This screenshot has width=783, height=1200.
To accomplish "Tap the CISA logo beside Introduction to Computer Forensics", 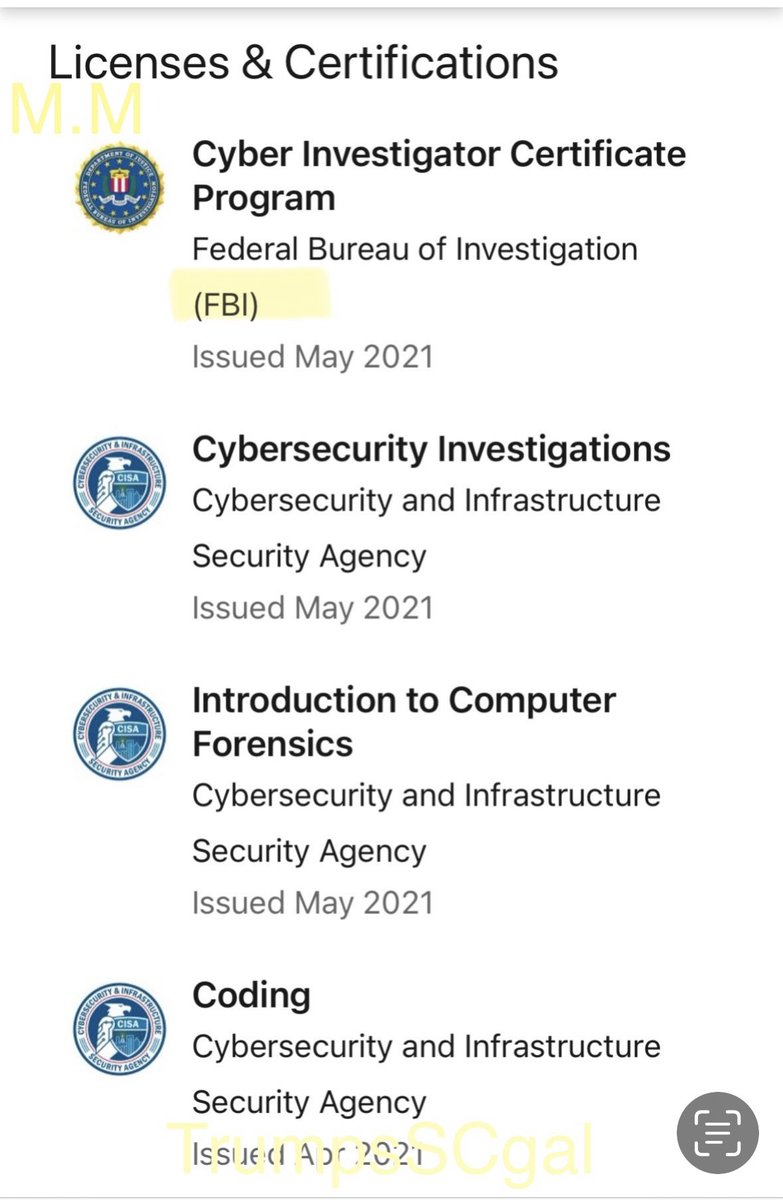I will [x=120, y=734].
